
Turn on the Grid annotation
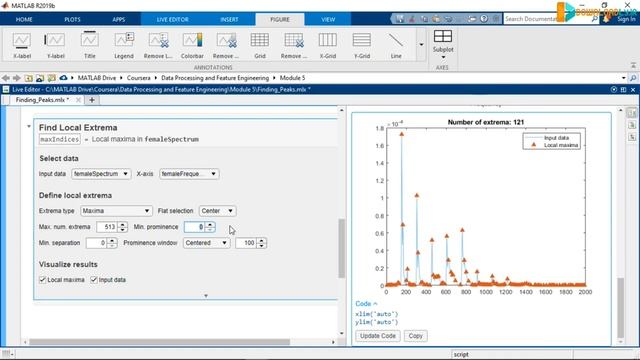click(260, 45)
